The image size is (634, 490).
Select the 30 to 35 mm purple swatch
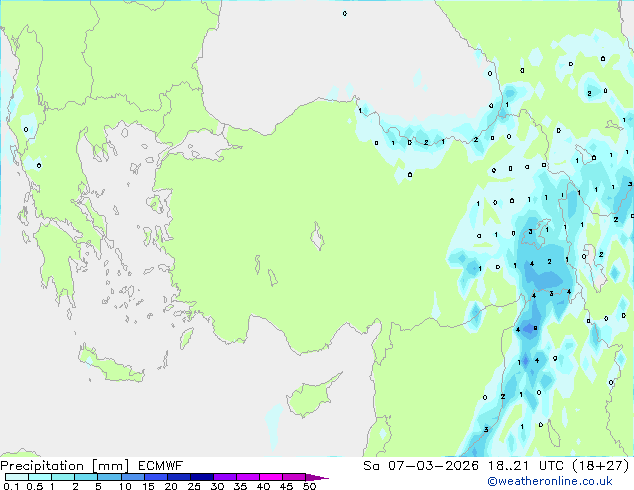click(x=225, y=477)
